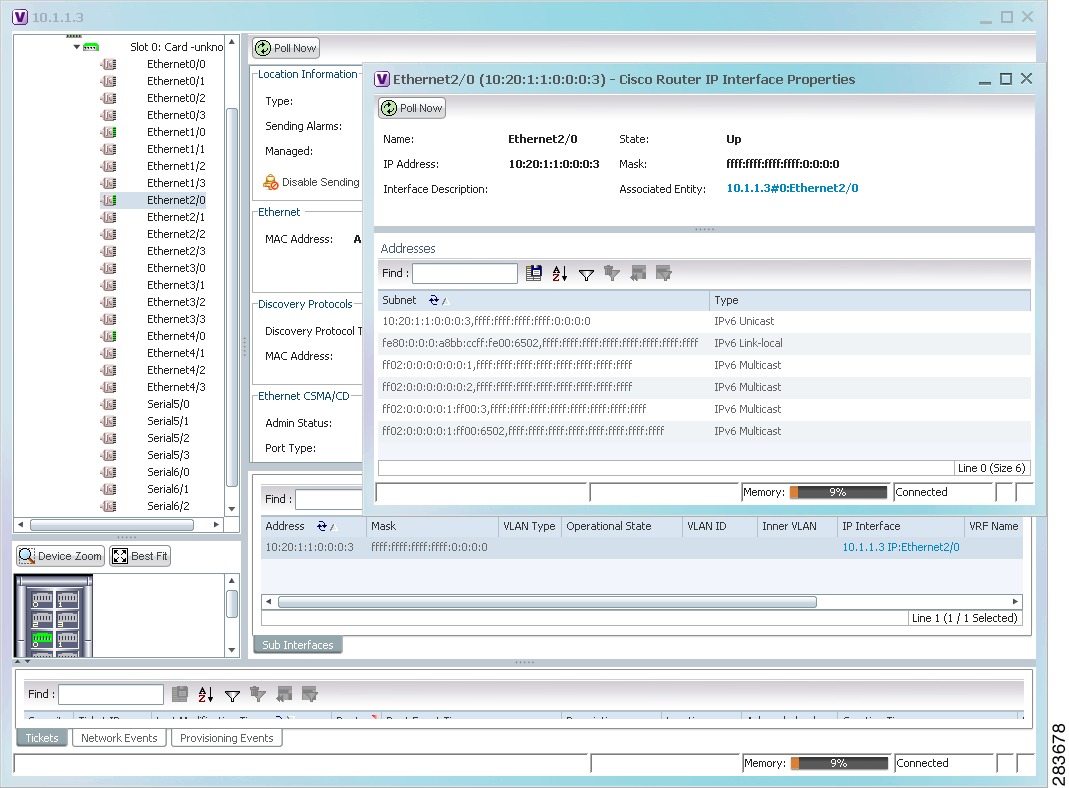Poll Now in the main 10.1.1.3 window
The height and width of the screenshot is (788, 1069).
click(286, 48)
